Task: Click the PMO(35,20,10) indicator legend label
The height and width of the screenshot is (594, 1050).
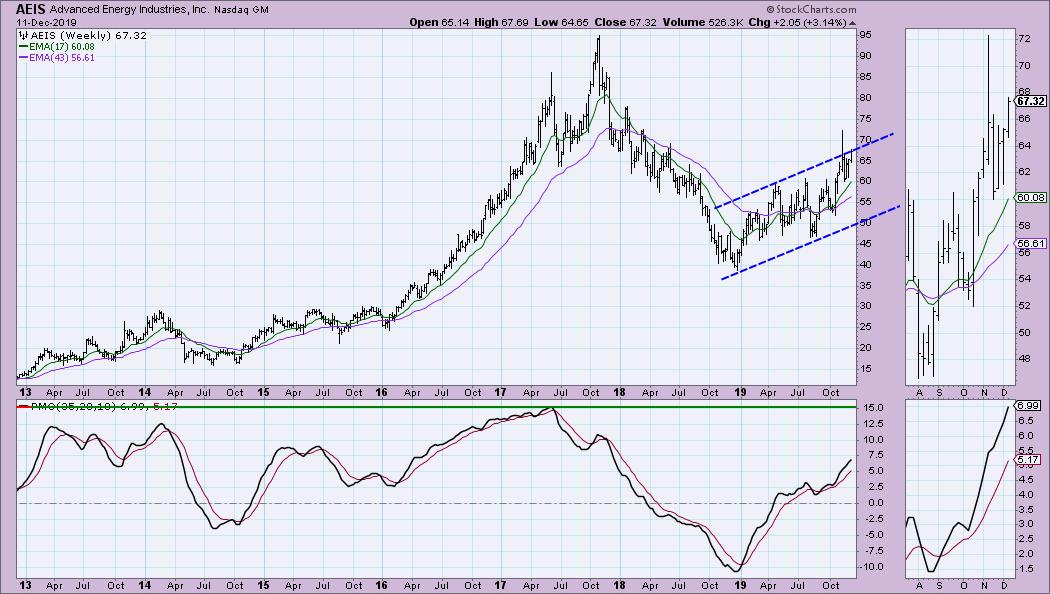Action: coord(74,406)
